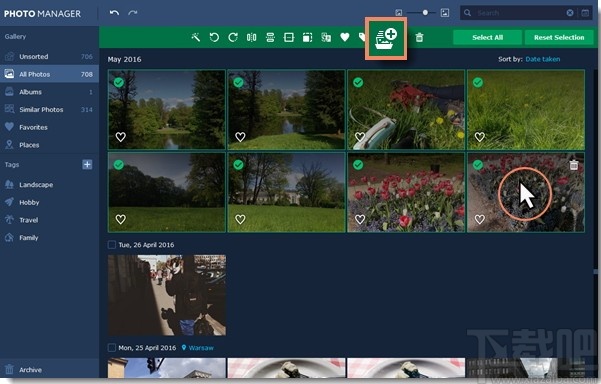Click the search magnifier icon
The image size is (601, 384).
[x=468, y=13]
